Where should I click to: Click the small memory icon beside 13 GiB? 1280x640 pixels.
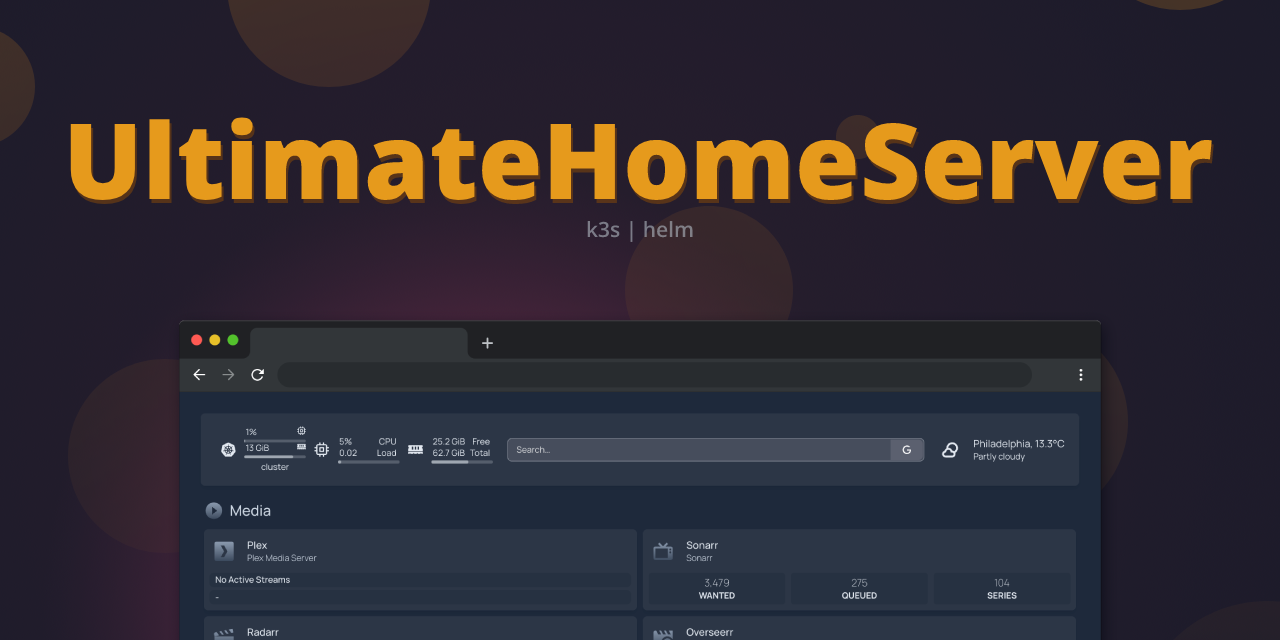[x=301, y=447]
